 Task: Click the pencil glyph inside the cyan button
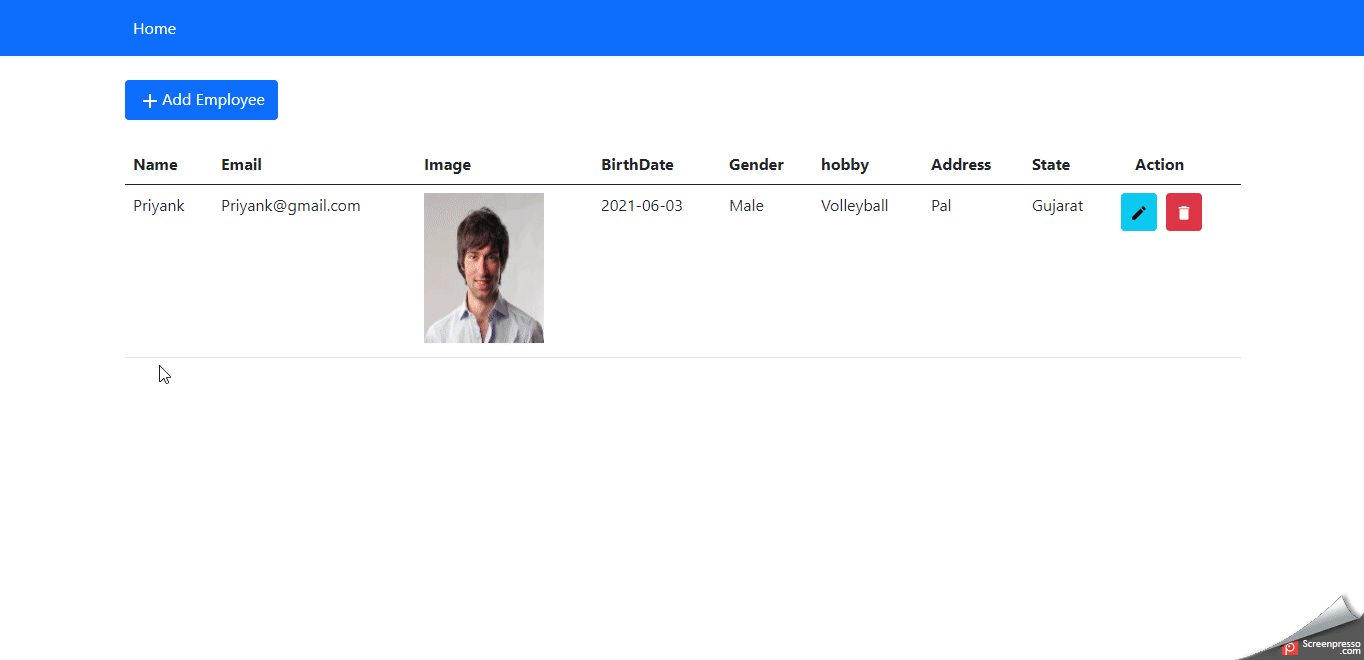click(1138, 212)
